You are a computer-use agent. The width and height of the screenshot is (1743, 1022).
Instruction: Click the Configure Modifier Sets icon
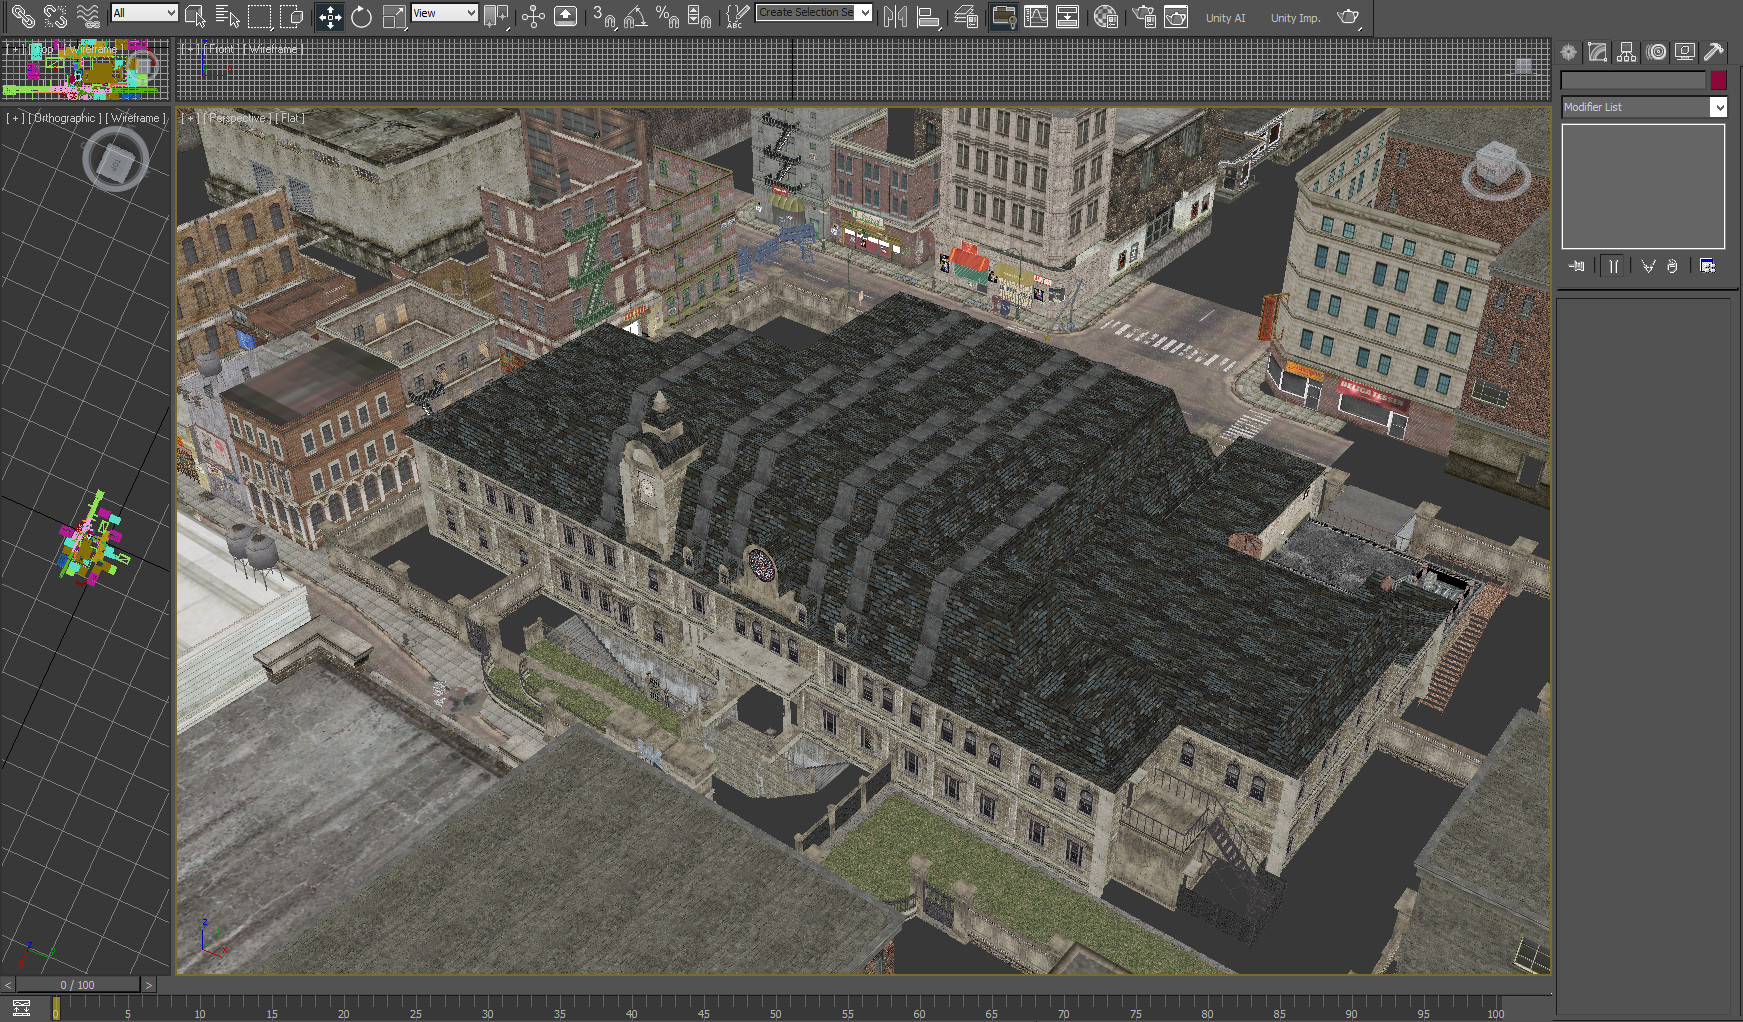(1707, 266)
